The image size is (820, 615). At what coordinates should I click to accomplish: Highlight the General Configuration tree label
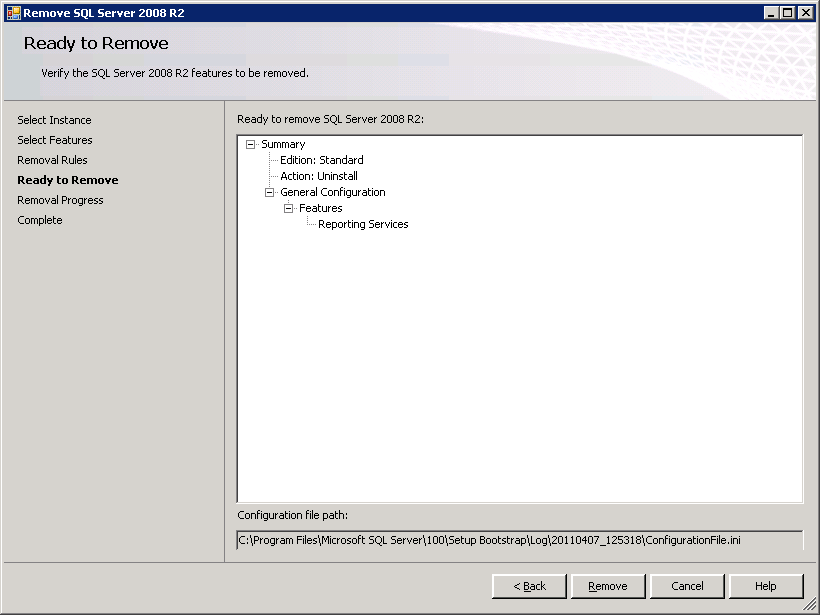point(332,192)
